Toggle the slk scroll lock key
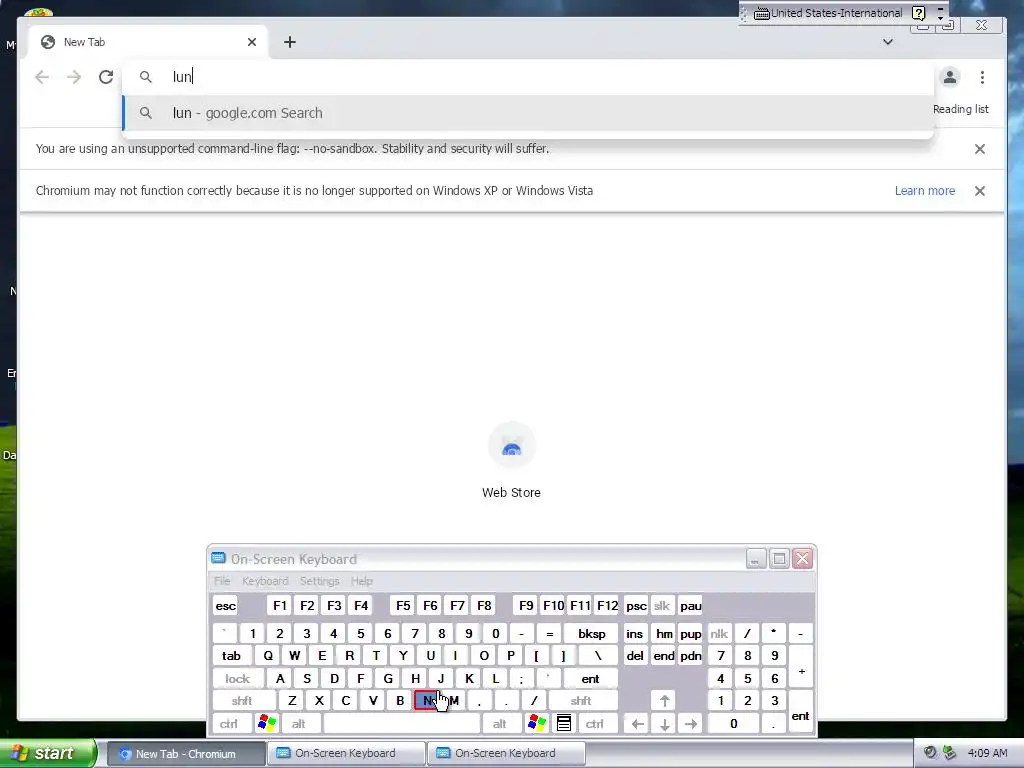The width and height of the screenshot is (1024, 768). tap(662, 605)
